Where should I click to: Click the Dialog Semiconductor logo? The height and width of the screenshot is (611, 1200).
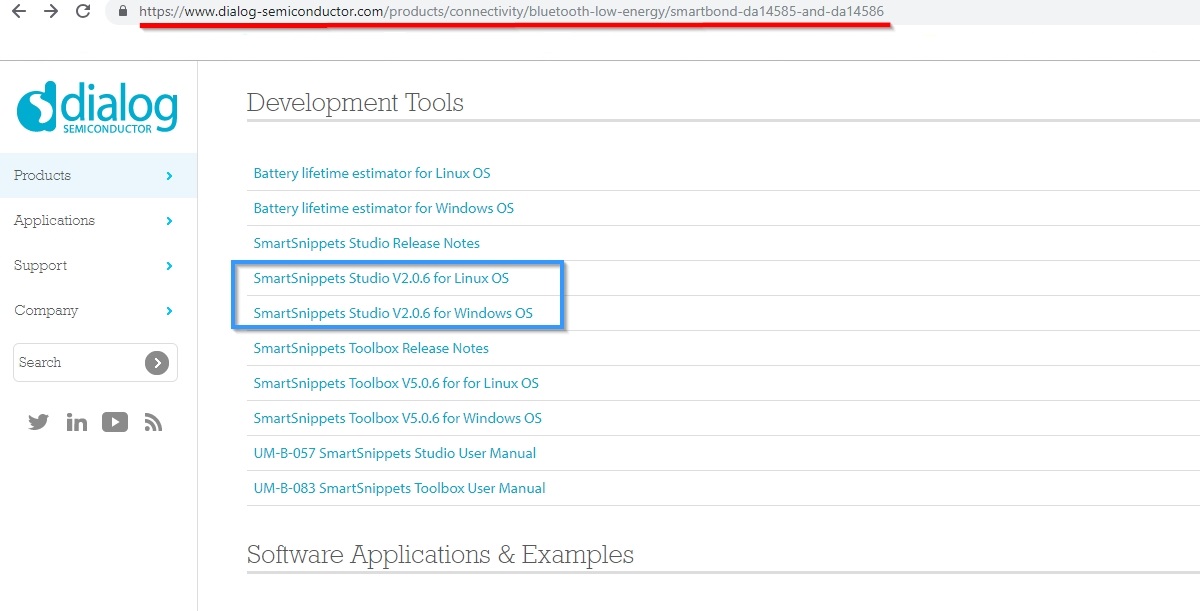tap(97, 108)
